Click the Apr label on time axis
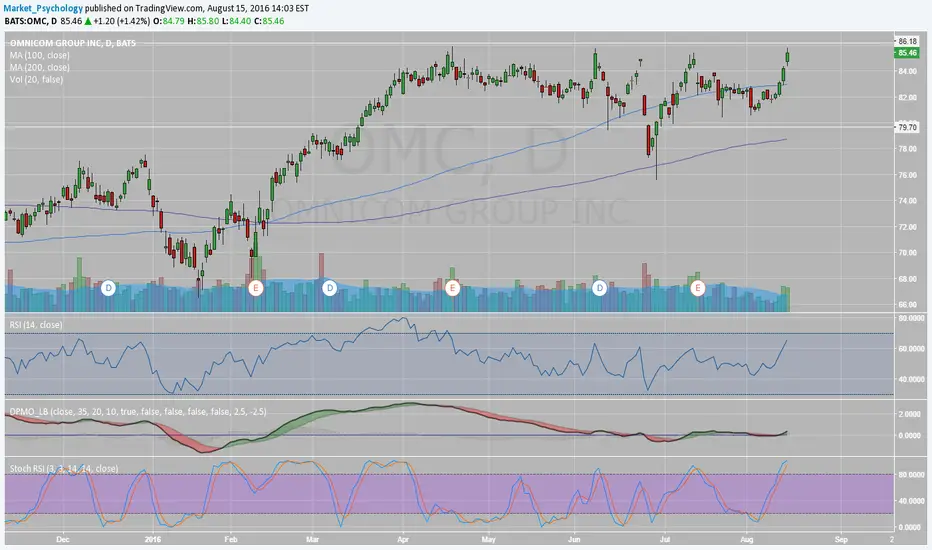This screenshot has width=932, height=550. [403, 540]
